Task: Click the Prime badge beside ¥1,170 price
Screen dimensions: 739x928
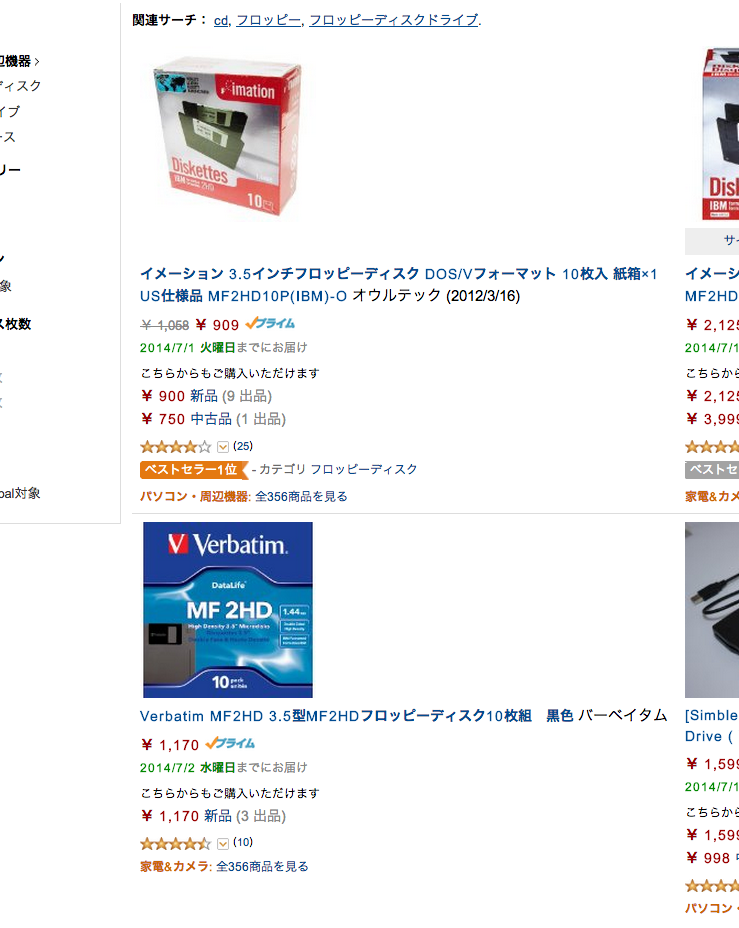Action: [x=230, y=743]
